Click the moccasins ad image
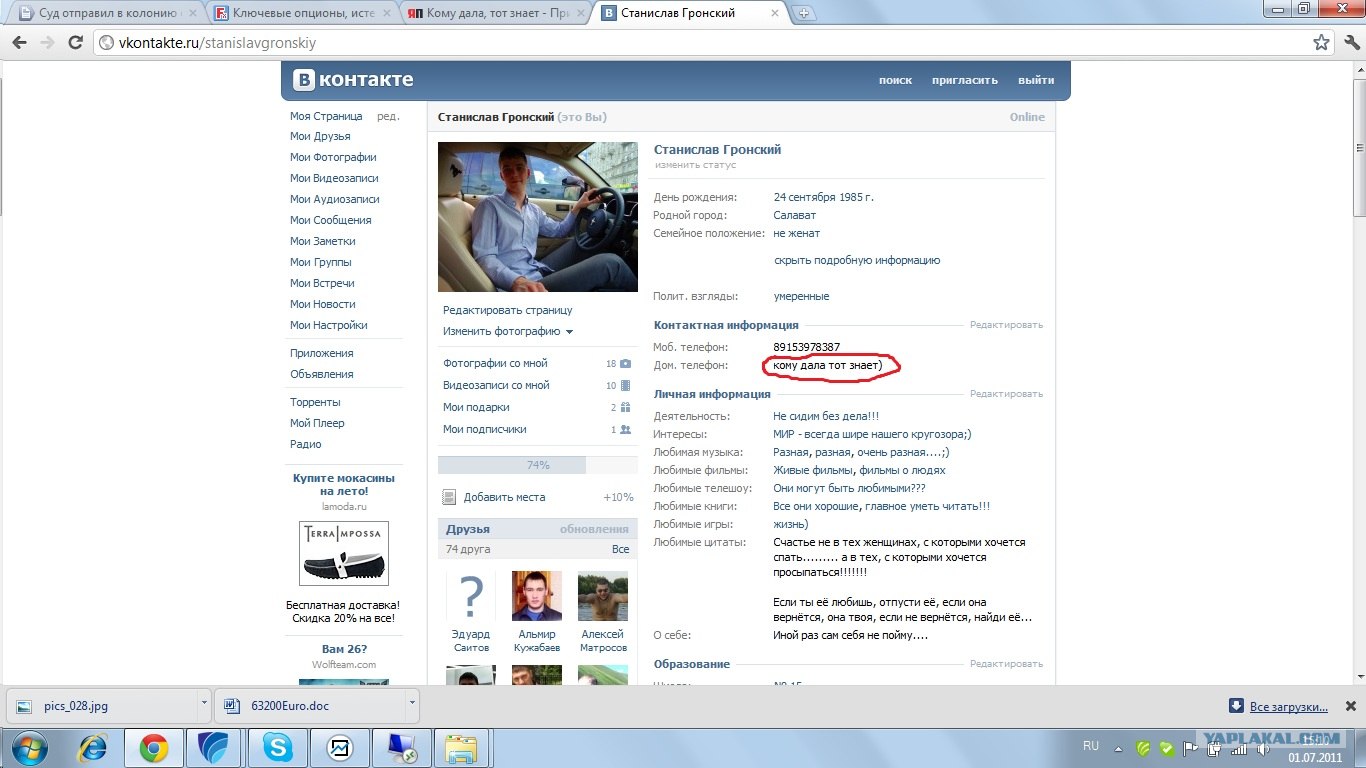This screenshot has height=768, width=1366. (x=344, y=553)
